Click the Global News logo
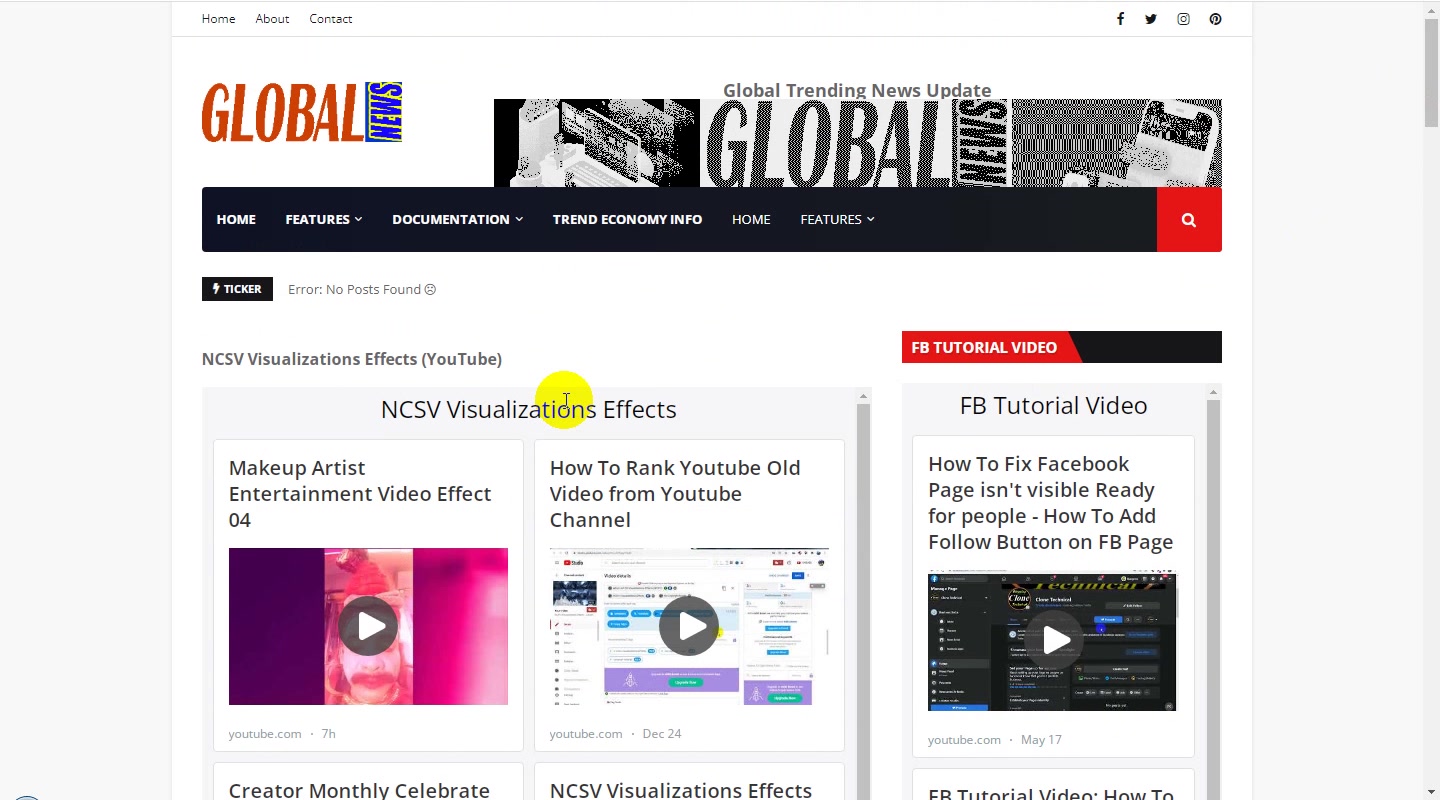1440x800 pixels. click(302, 112)
